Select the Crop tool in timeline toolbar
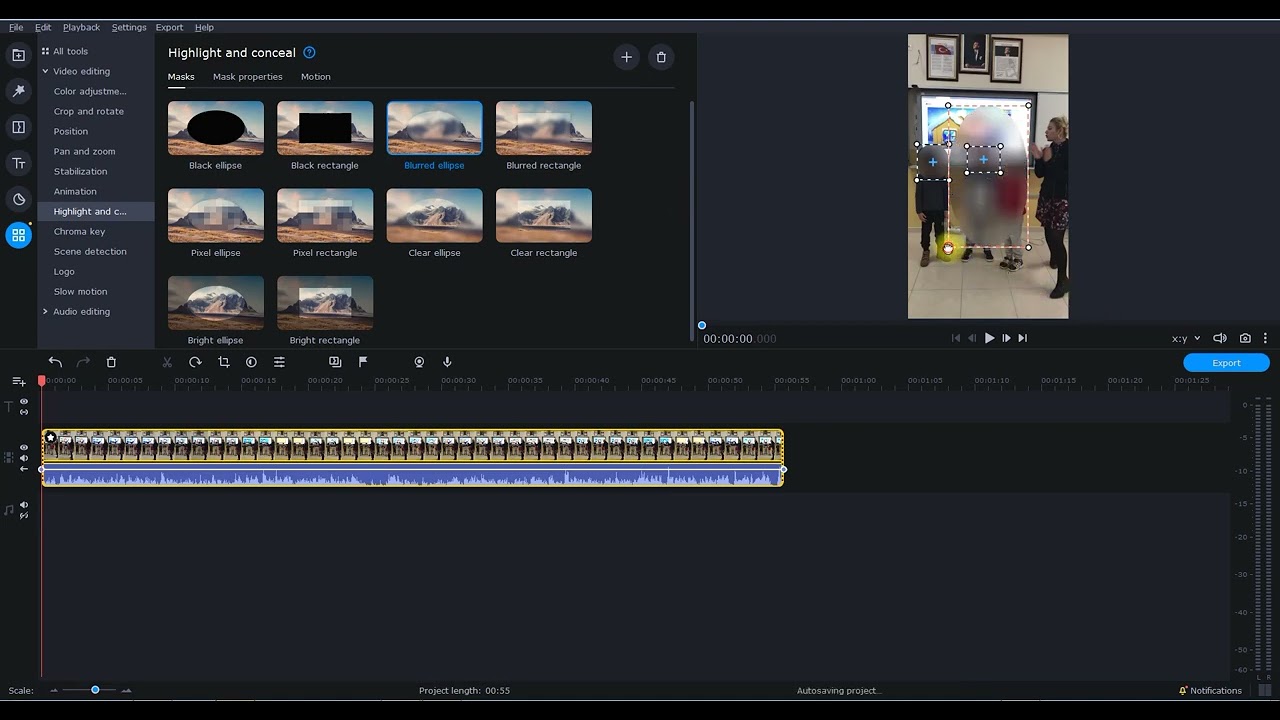 click(223, 362)
